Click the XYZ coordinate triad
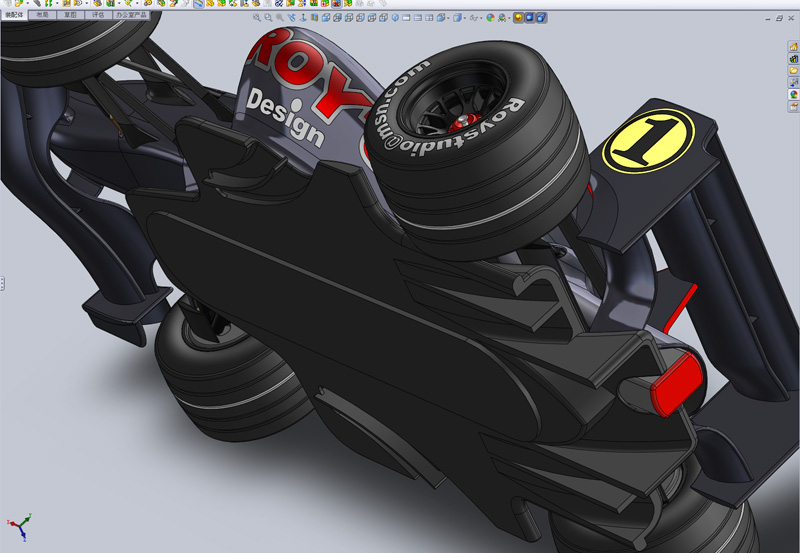 coord(20,526)
